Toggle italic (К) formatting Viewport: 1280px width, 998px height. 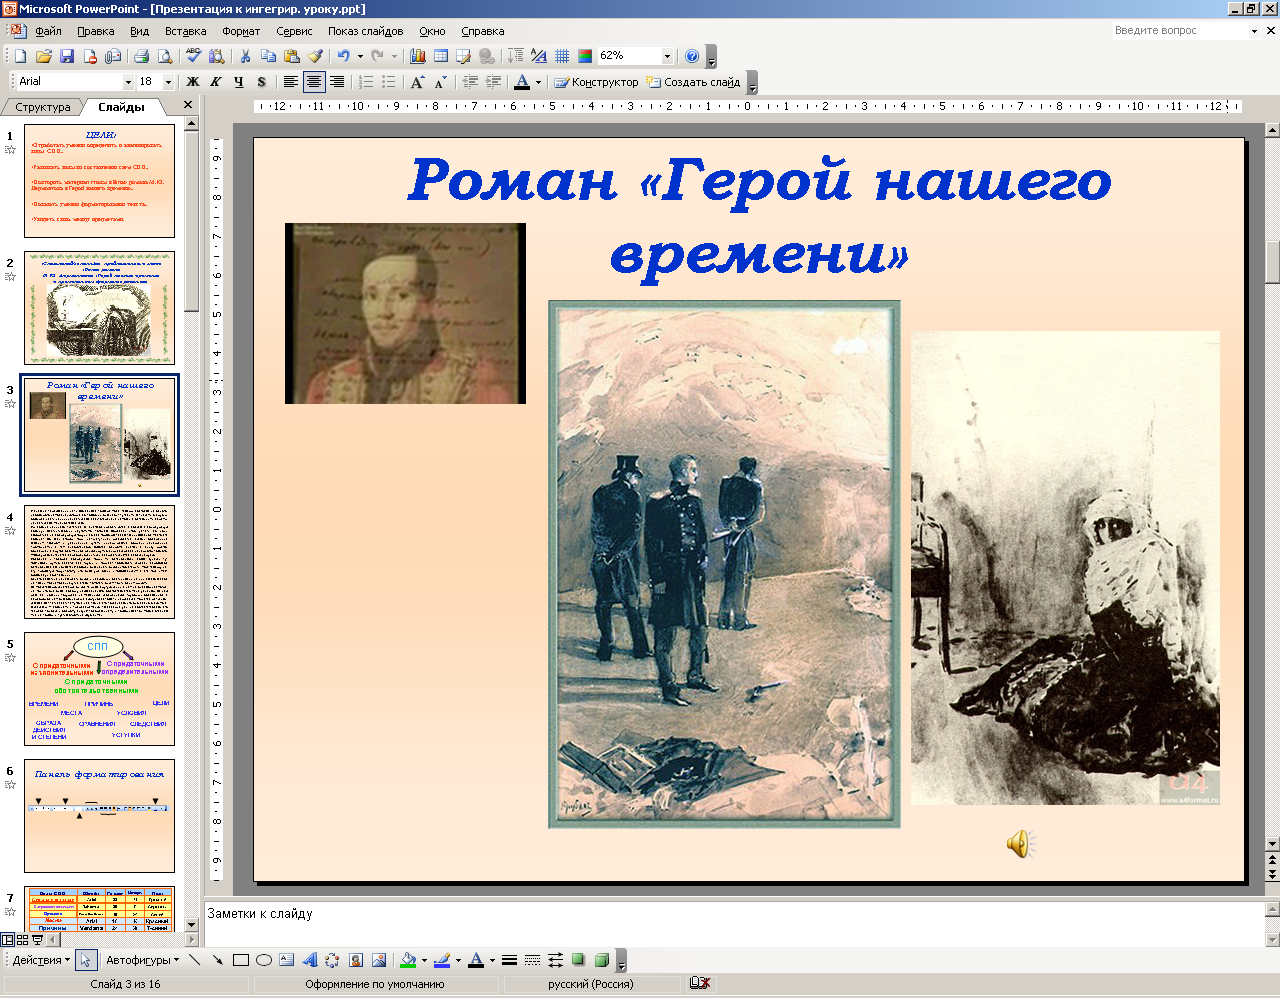click(x=215, y=82)
